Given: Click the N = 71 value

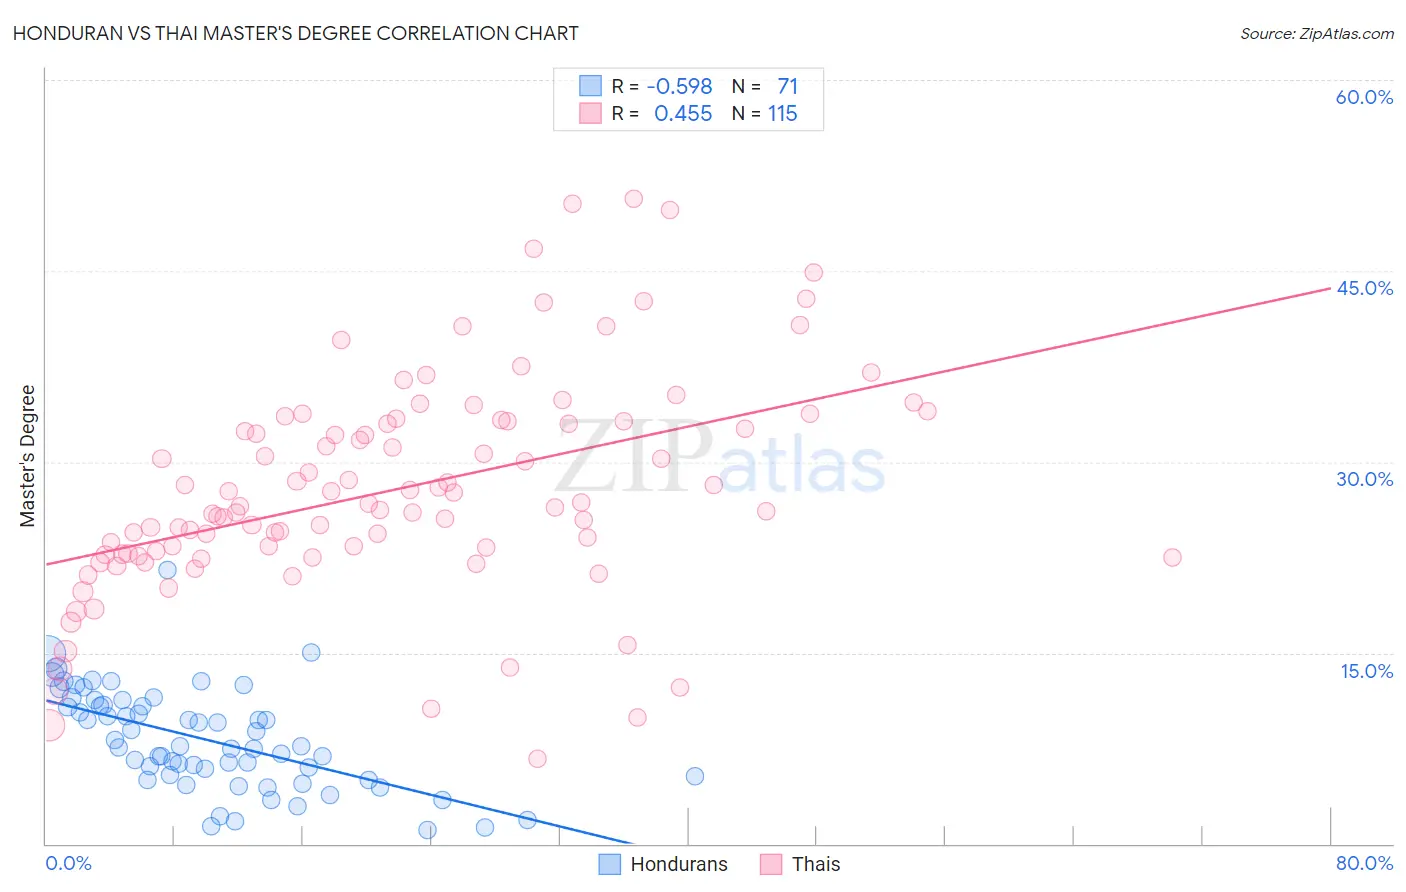Looking at the screenshot, I should [x=765, y=86].
